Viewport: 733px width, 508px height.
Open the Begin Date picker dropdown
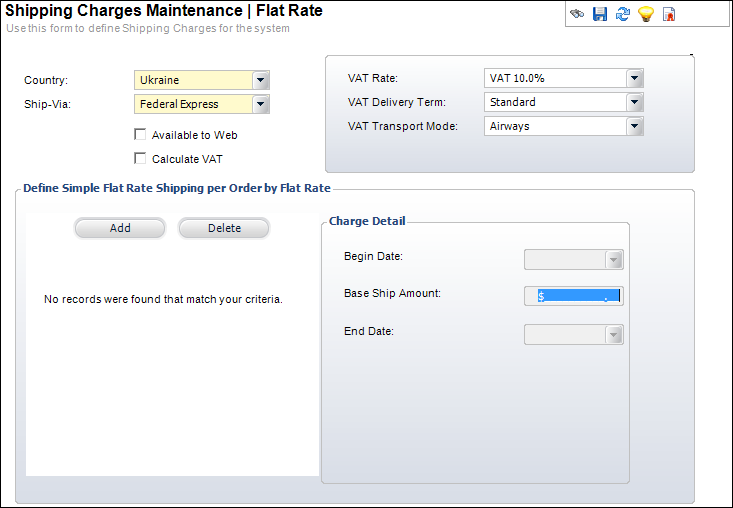pos(613,259)
